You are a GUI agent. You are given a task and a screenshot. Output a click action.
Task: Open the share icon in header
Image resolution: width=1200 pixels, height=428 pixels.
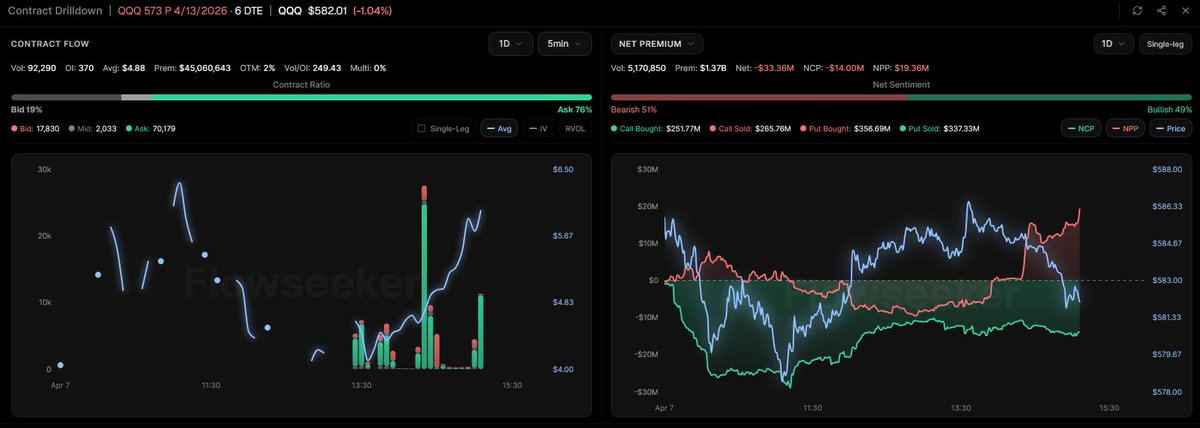pyautogui.click(x=1160, y=10)
